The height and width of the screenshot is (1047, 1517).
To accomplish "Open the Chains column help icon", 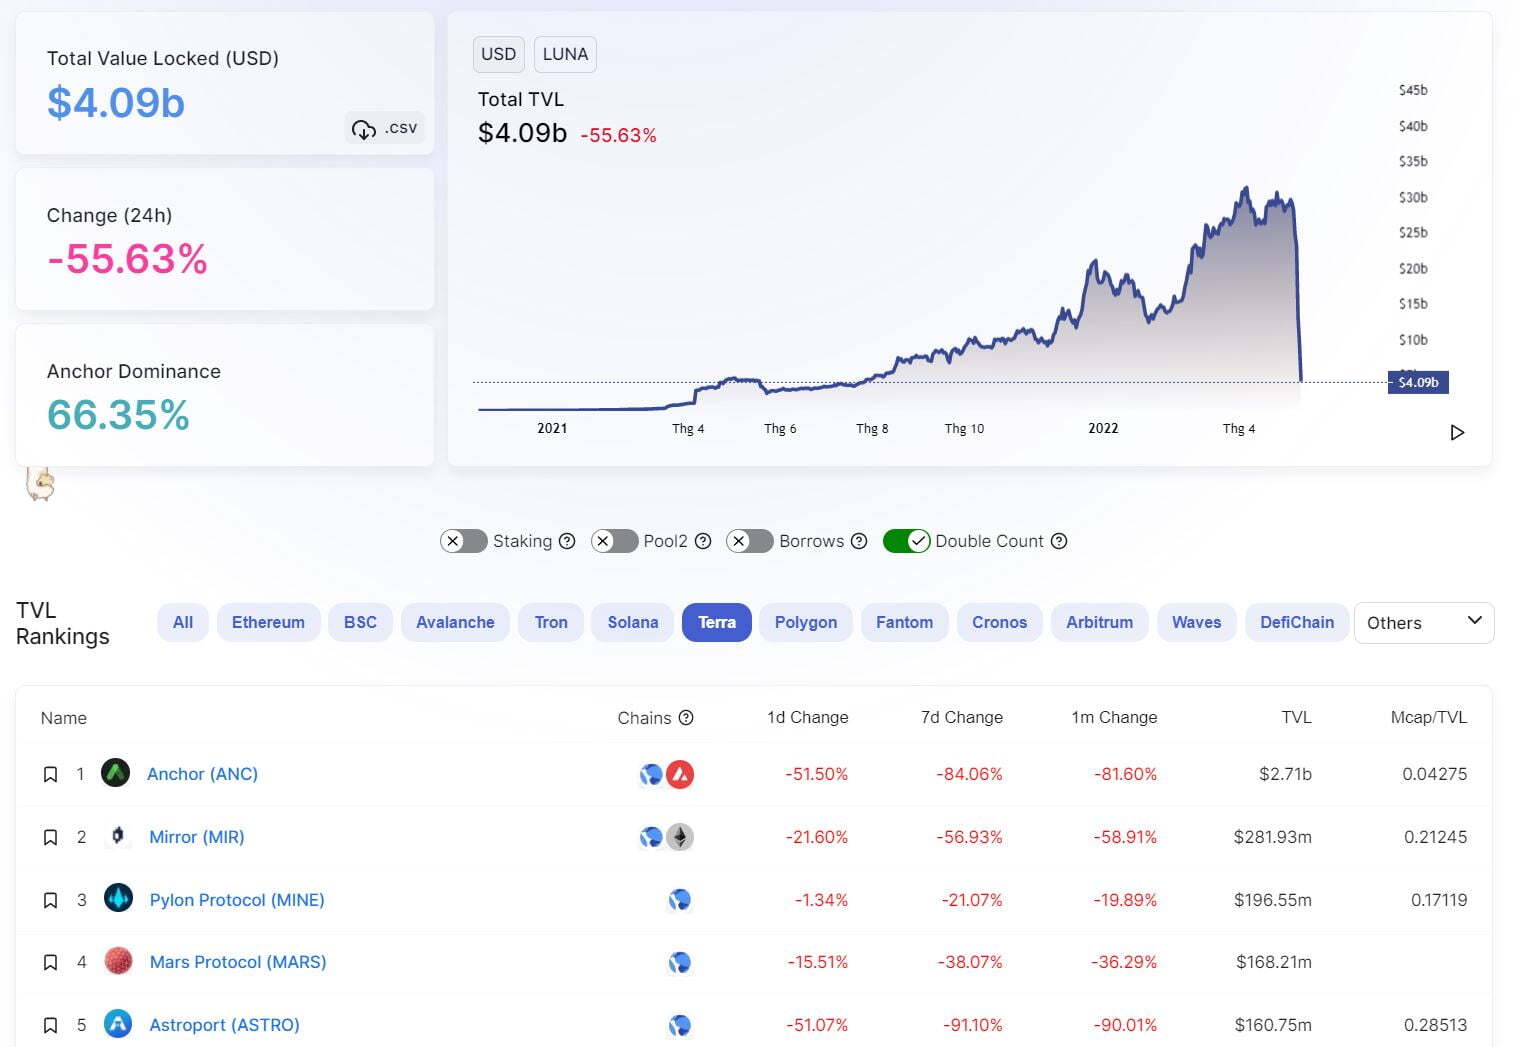I will pyautogui.click(x=686, y=718).
